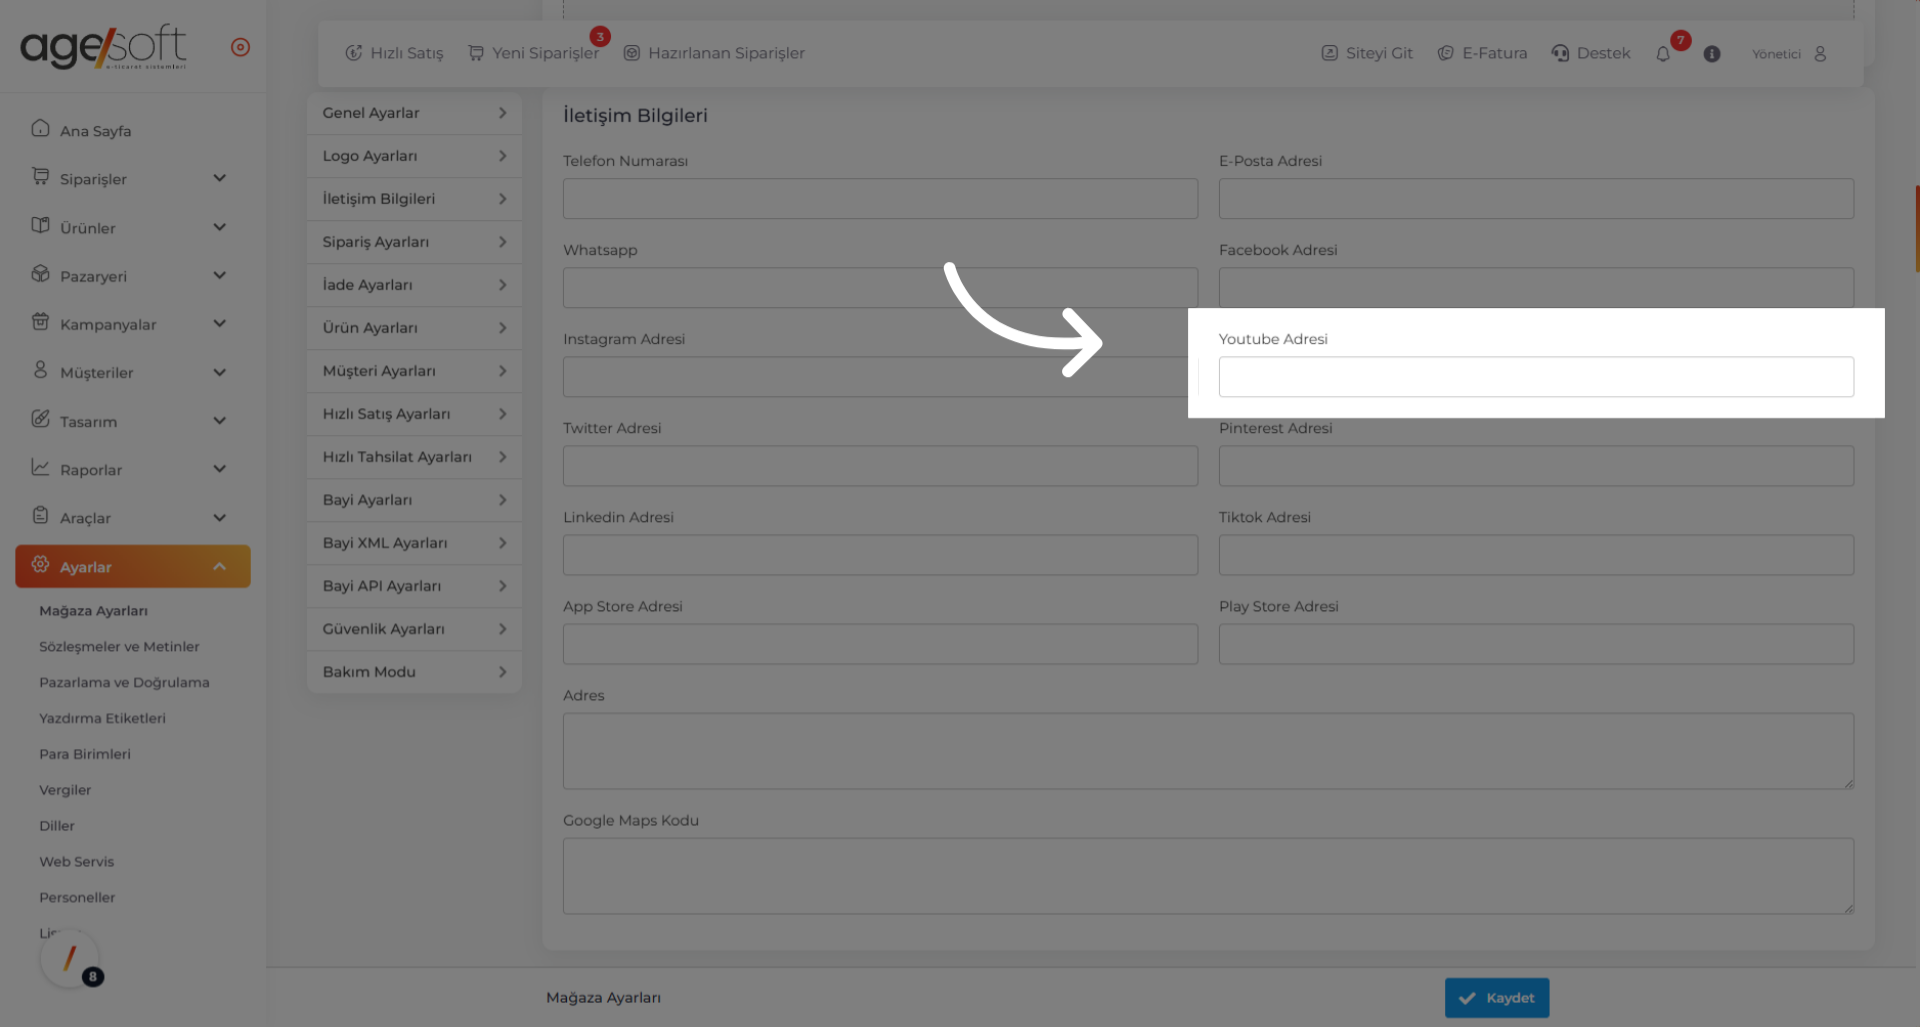Image resolution: width=1920 pixels, height=1027 pixels.
Task: Open Sözleşmeler ve Metinler
Action: click(x=119, y=647)
